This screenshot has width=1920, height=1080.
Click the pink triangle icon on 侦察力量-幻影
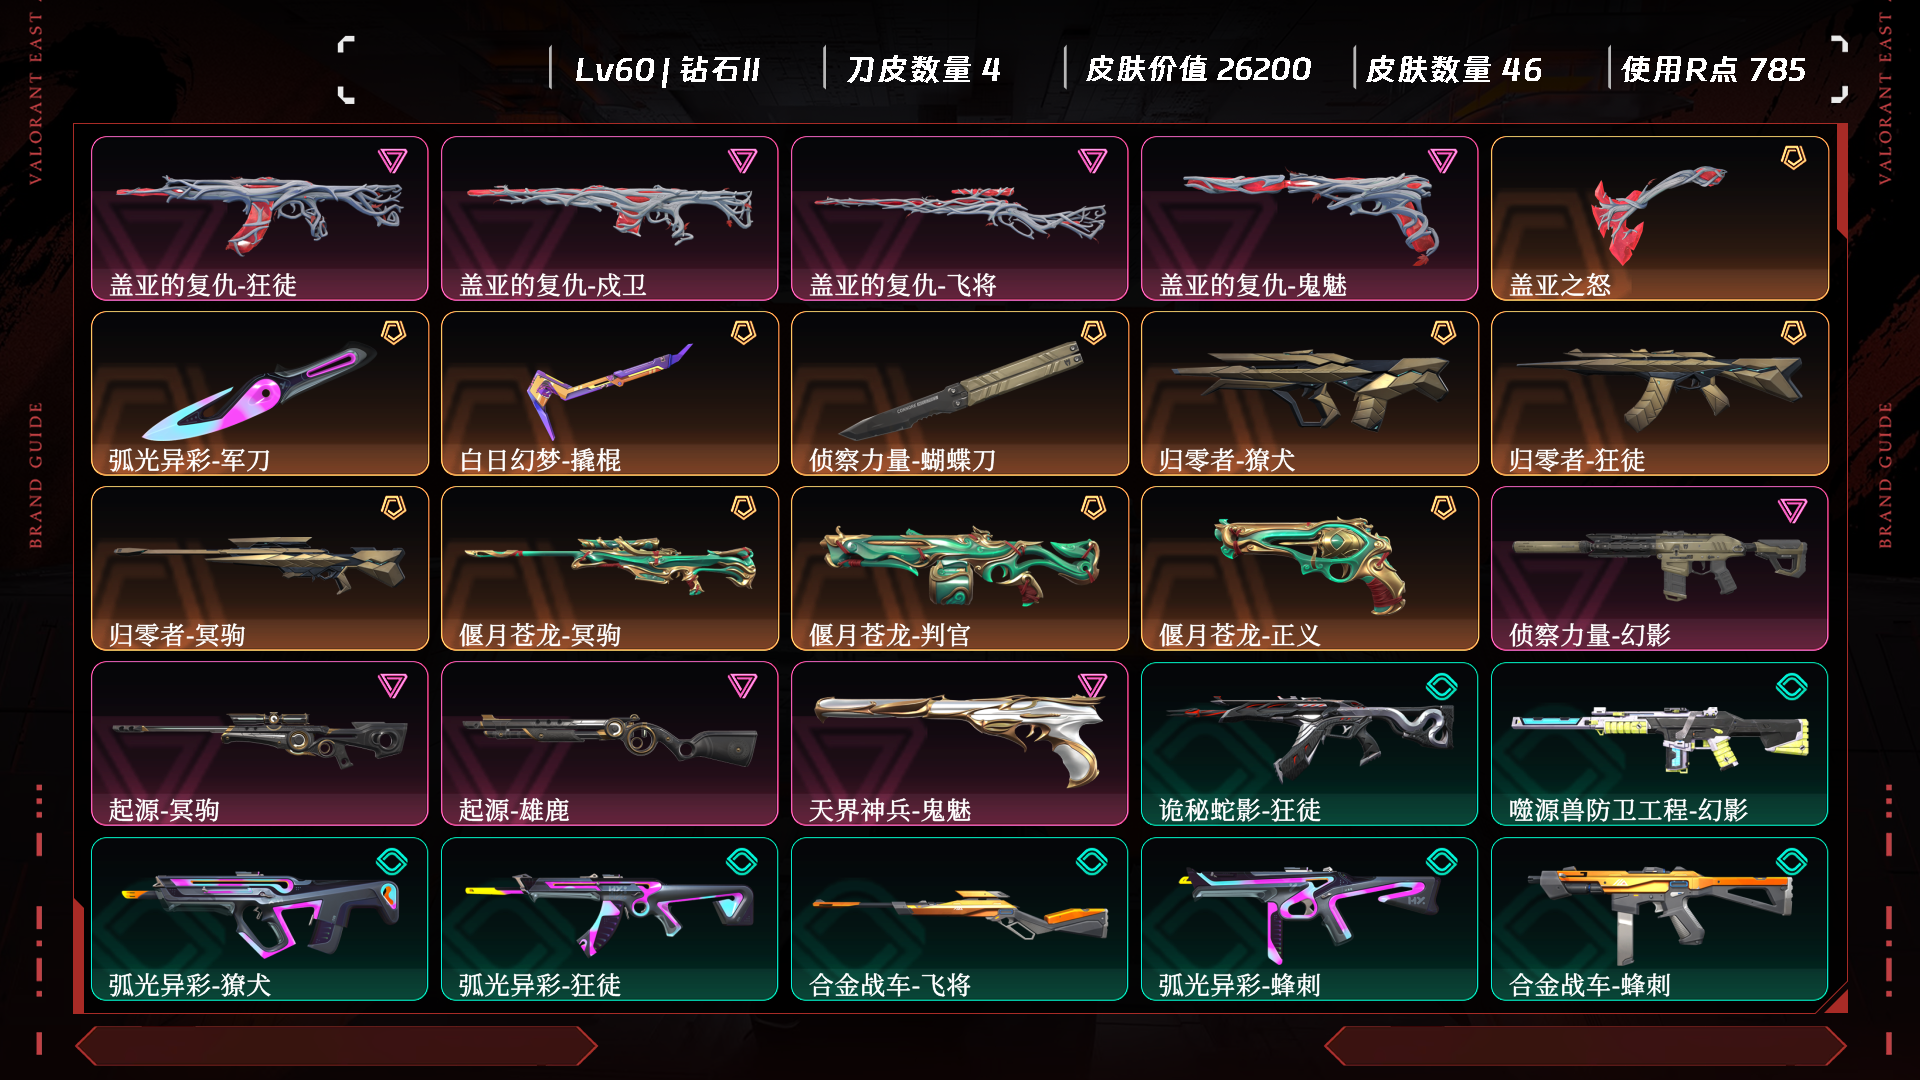1792,511
